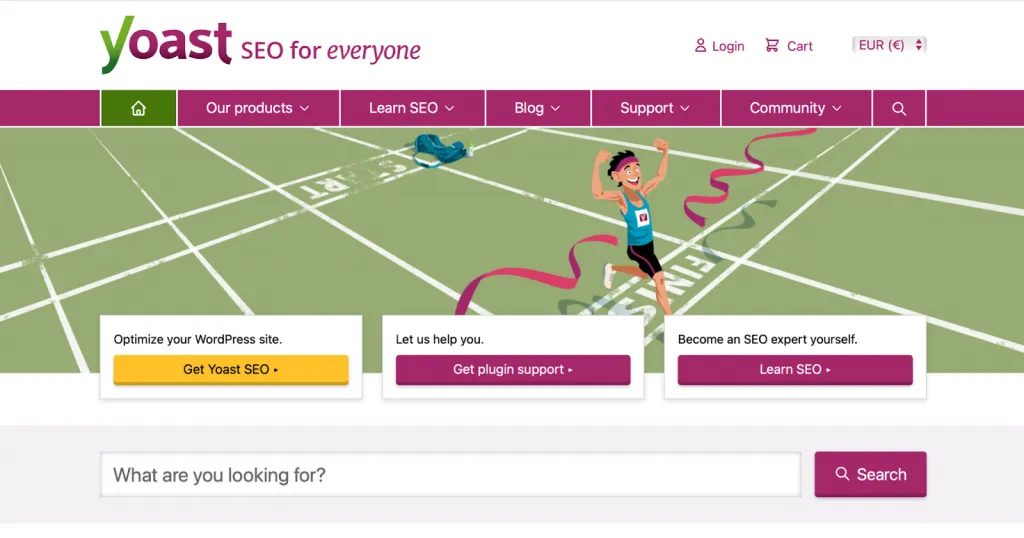
Task: Click the 'SEO for everyone' tagline
Action: click(x=330, y=51)
